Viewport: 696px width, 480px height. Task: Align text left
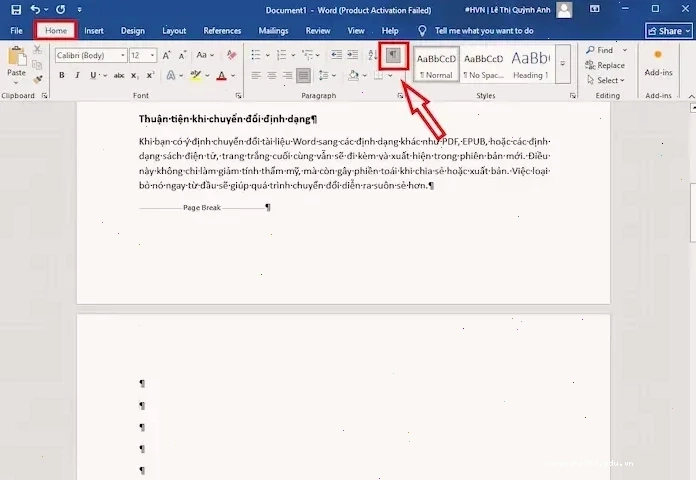(x=256, y=75)
